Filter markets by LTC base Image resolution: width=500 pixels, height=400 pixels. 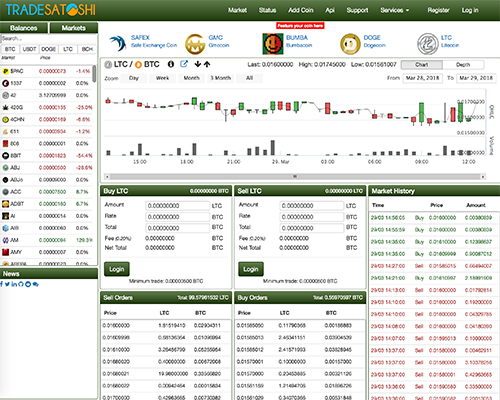[68, 49]
